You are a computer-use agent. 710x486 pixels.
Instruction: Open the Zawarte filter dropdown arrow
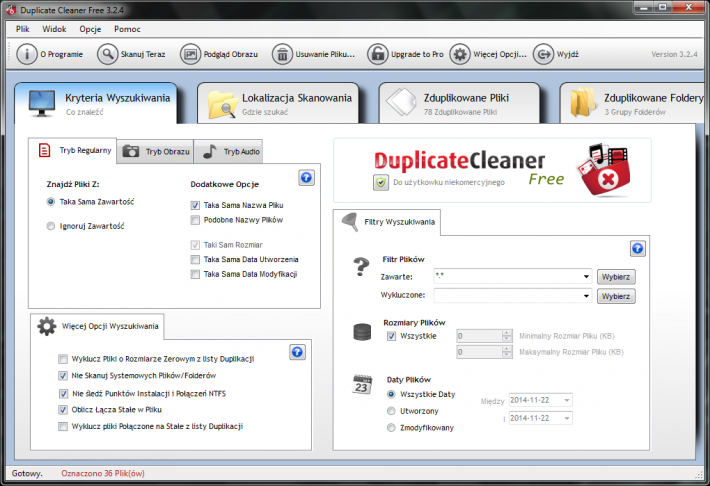coord(586,276)
